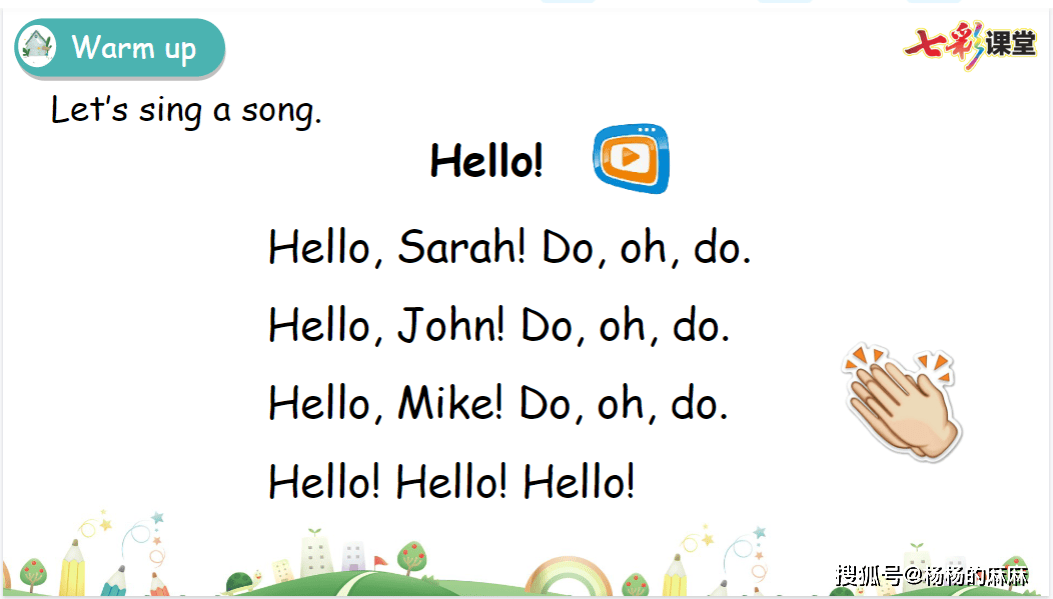Click the white building with sprout on top
Viewport: 1053px width, 599px height.
click(x=316, y=553)
